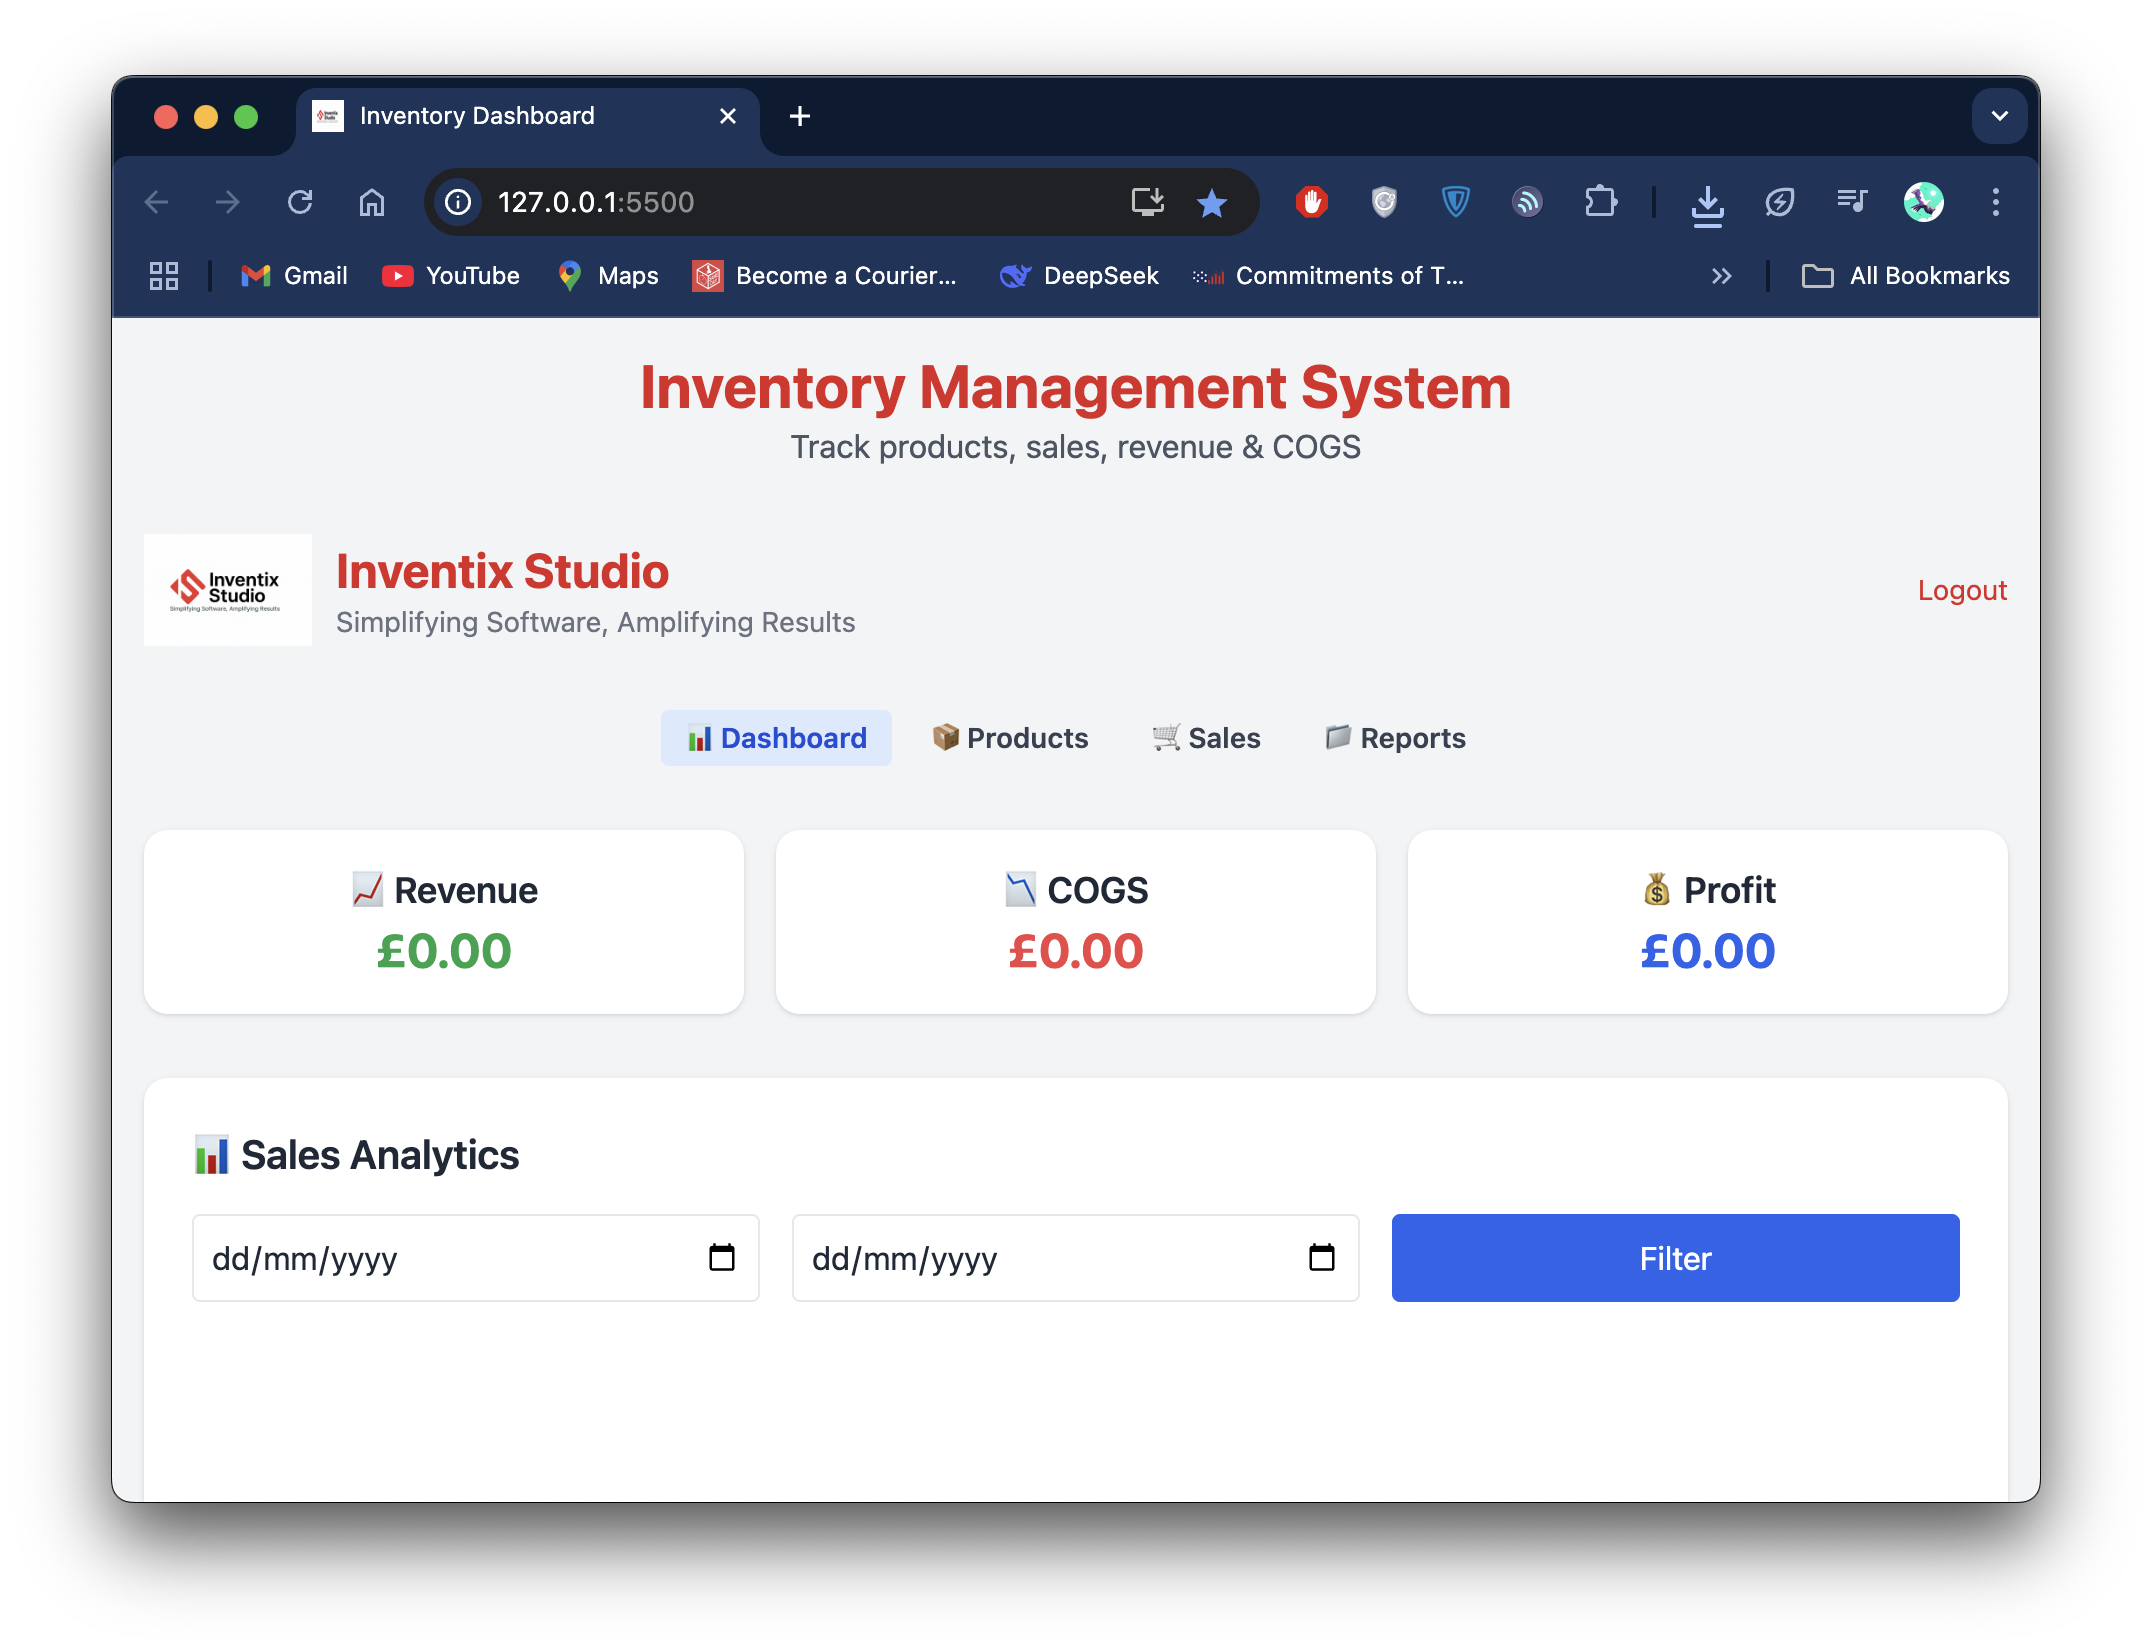The image size is (2152, 1650).
Task: Open the Become a Courier bookmark
Action: coord(825,276)
